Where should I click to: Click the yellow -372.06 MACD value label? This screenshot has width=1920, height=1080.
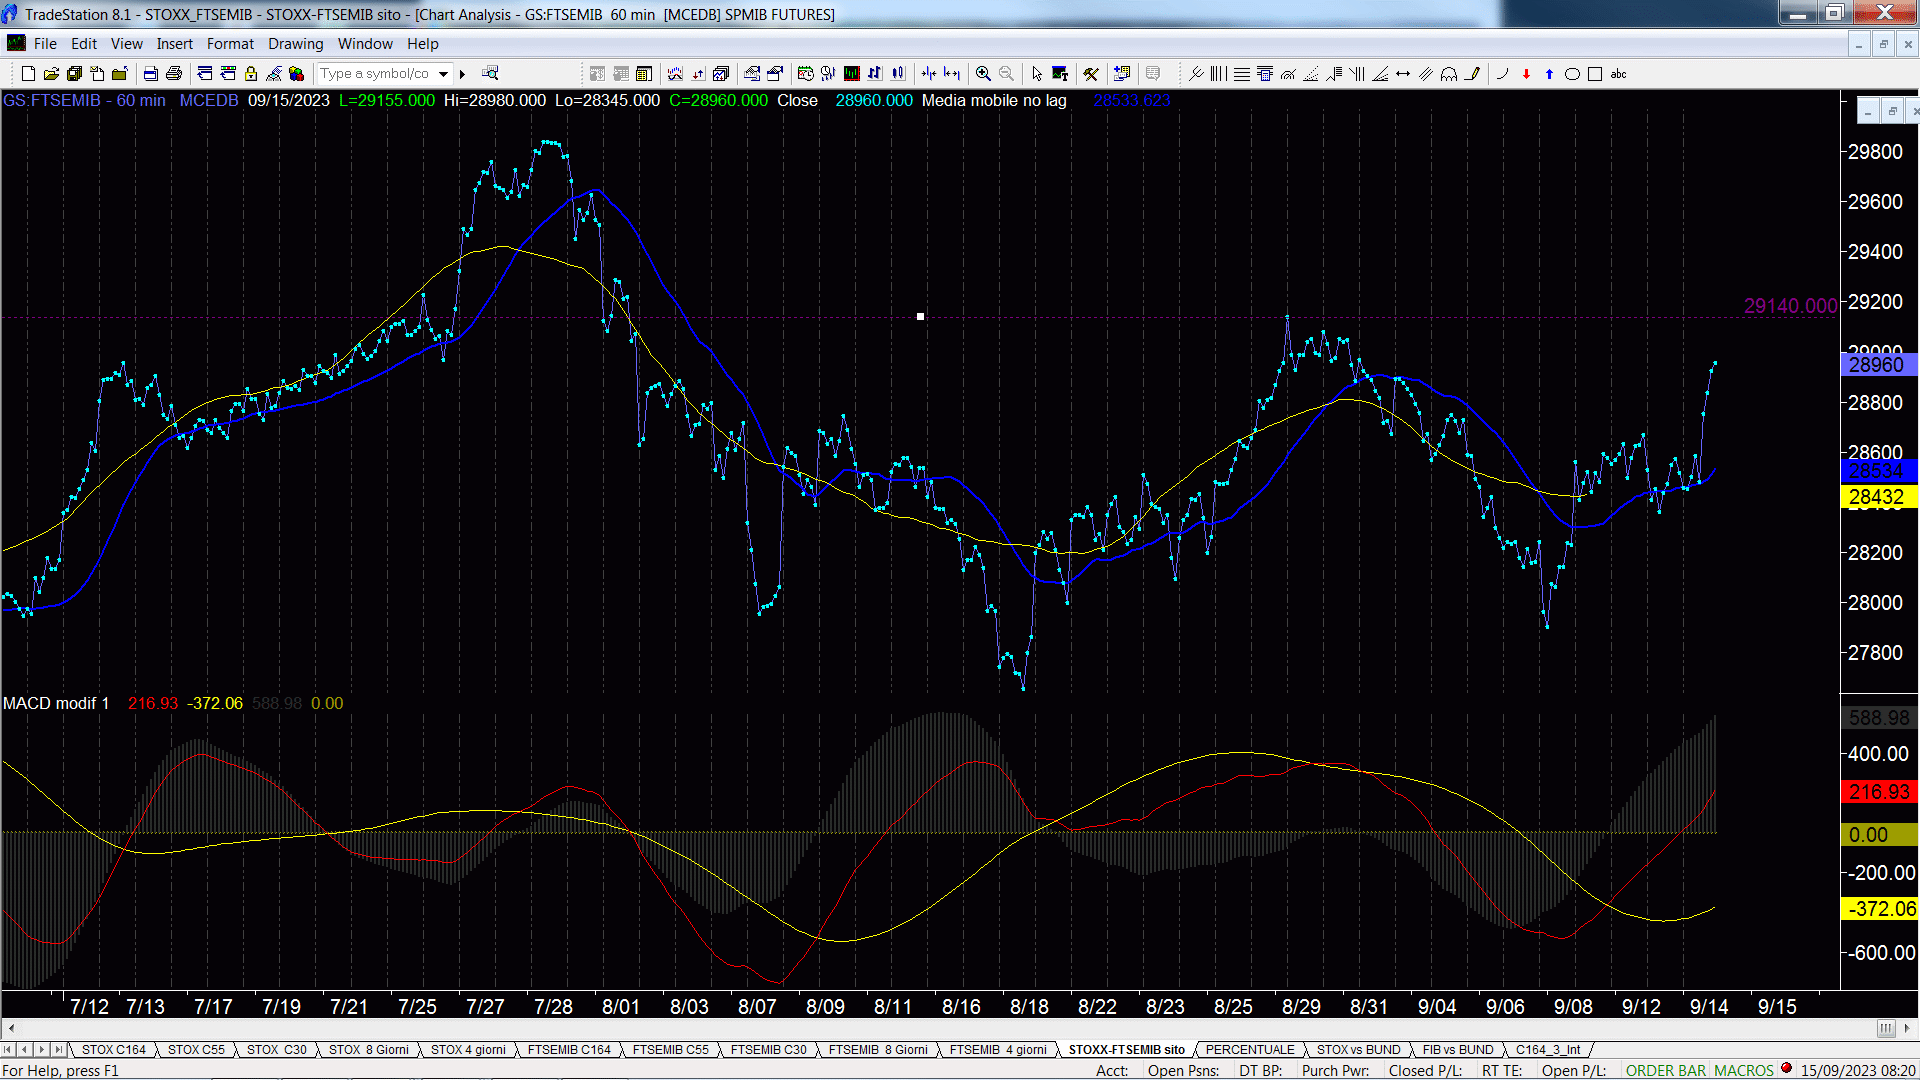point(1879,909)
